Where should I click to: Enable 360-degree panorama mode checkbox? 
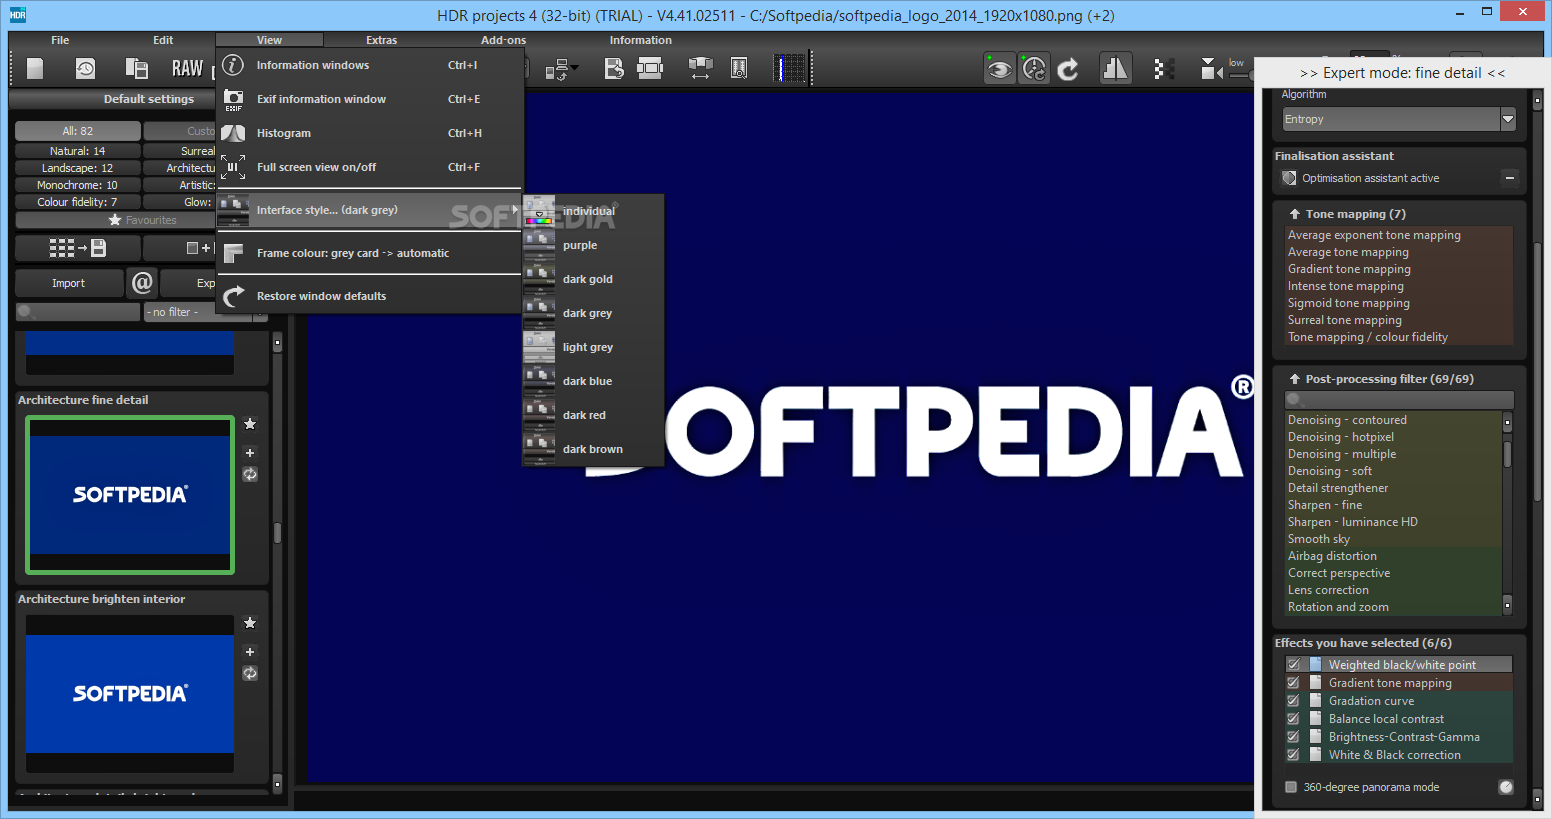click(x=1291, y=787)
